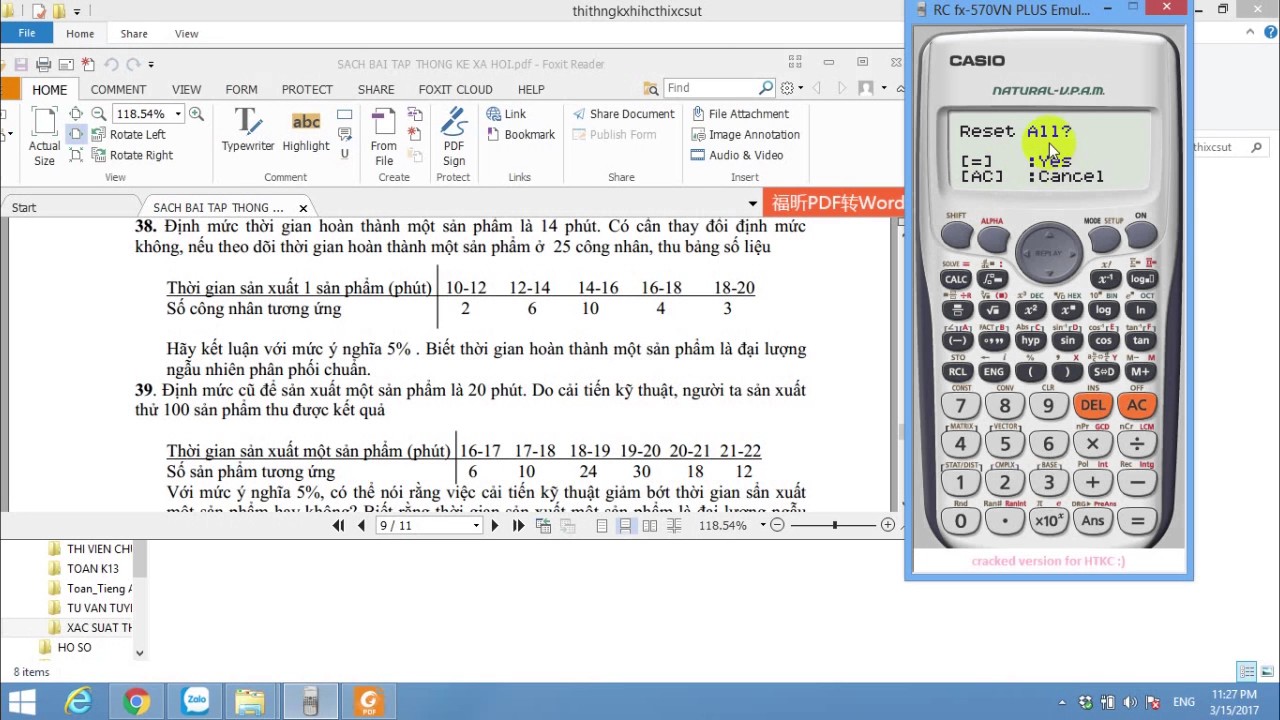Switch to the PROTECT ribbon tab

[307, 89]
